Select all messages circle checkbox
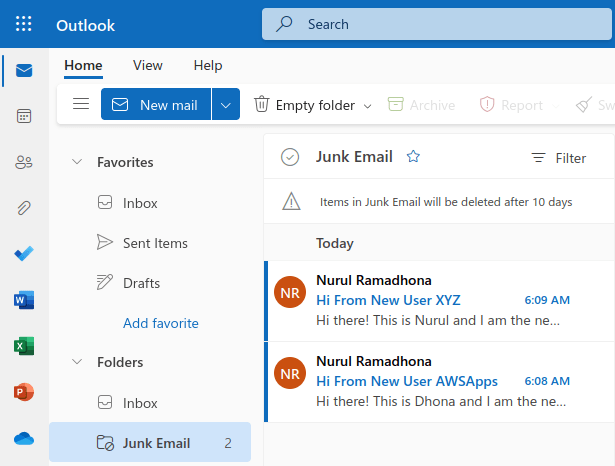Image resolution: width=615 pixels, height=466 pixels. [290, 157]
